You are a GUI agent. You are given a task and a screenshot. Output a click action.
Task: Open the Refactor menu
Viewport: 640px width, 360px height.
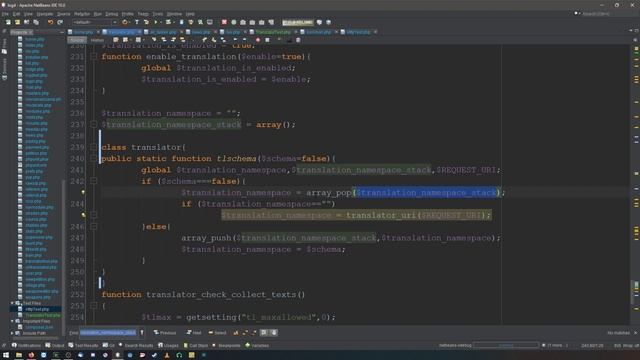pos(82,14)
